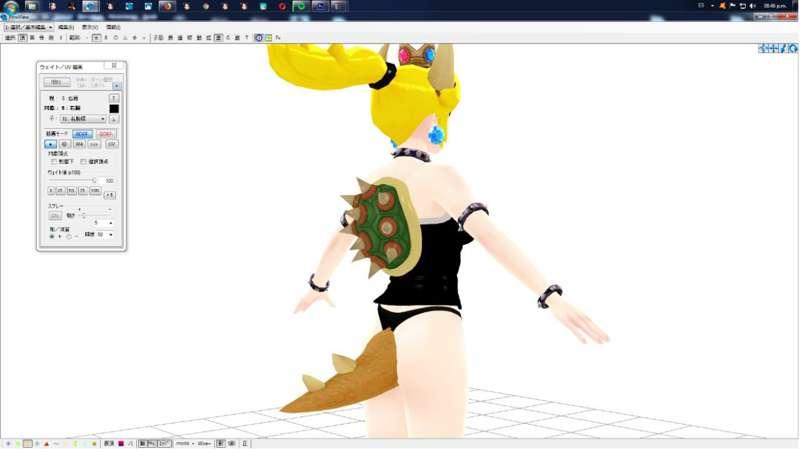Open the 選択/基本編集 mode dropdown
800x449 pixels.
pos(29,27)
